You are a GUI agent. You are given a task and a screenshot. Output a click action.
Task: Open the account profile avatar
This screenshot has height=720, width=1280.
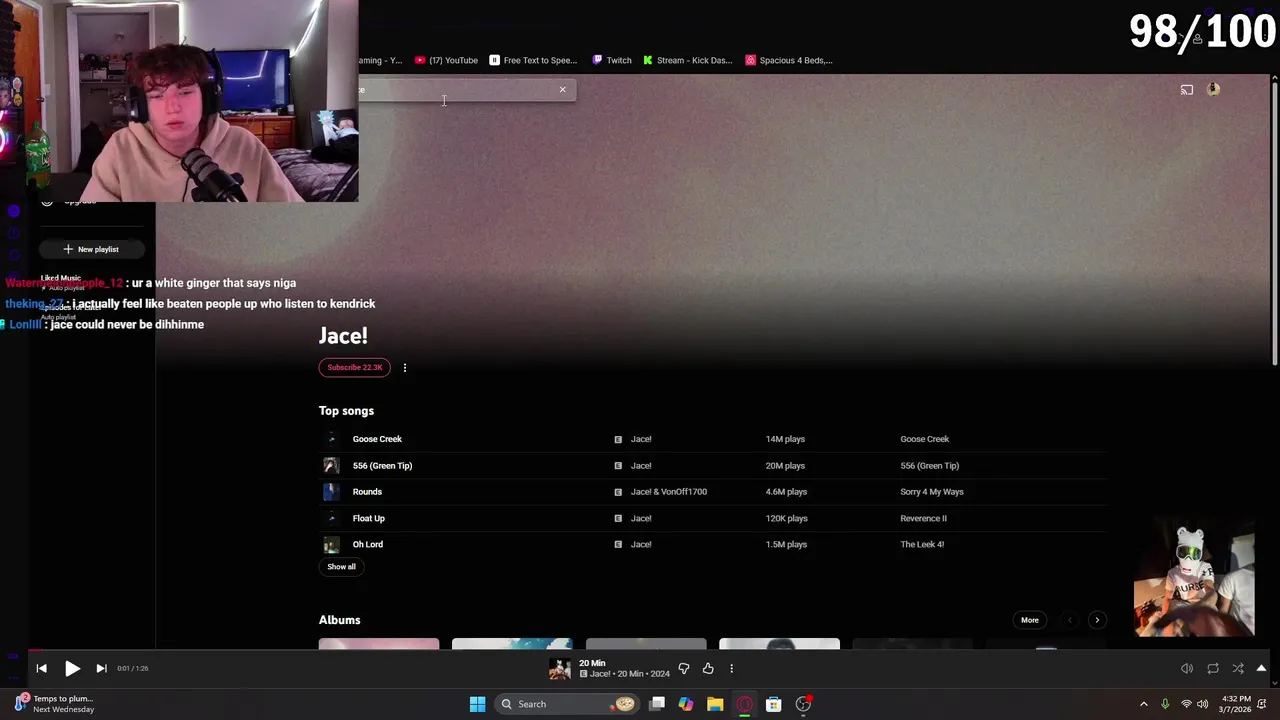pyautogui.click(x=1213, y=90)
